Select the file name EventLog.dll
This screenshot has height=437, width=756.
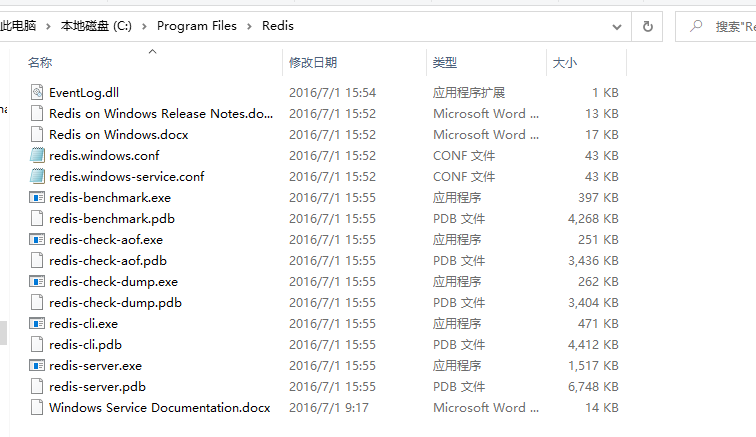click(x=84, y=93)
